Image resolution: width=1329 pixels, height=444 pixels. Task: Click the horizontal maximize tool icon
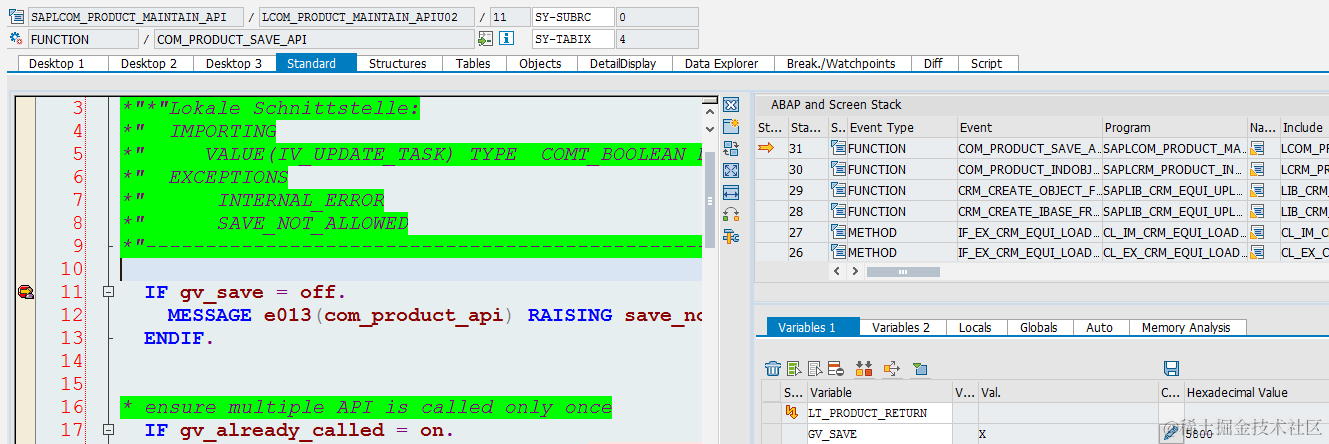click(x=730, y=192)
